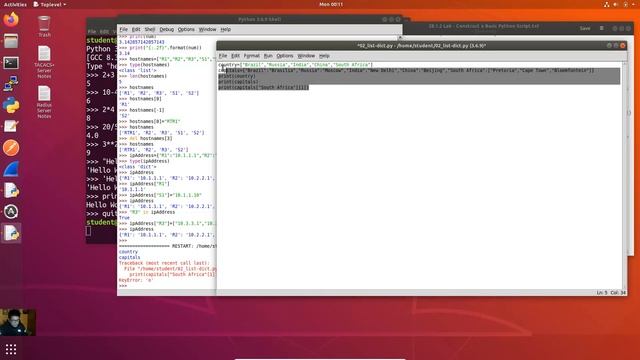Open Format menu in the editor window
The width and height of the screenshot is (640, 360).
251,56
